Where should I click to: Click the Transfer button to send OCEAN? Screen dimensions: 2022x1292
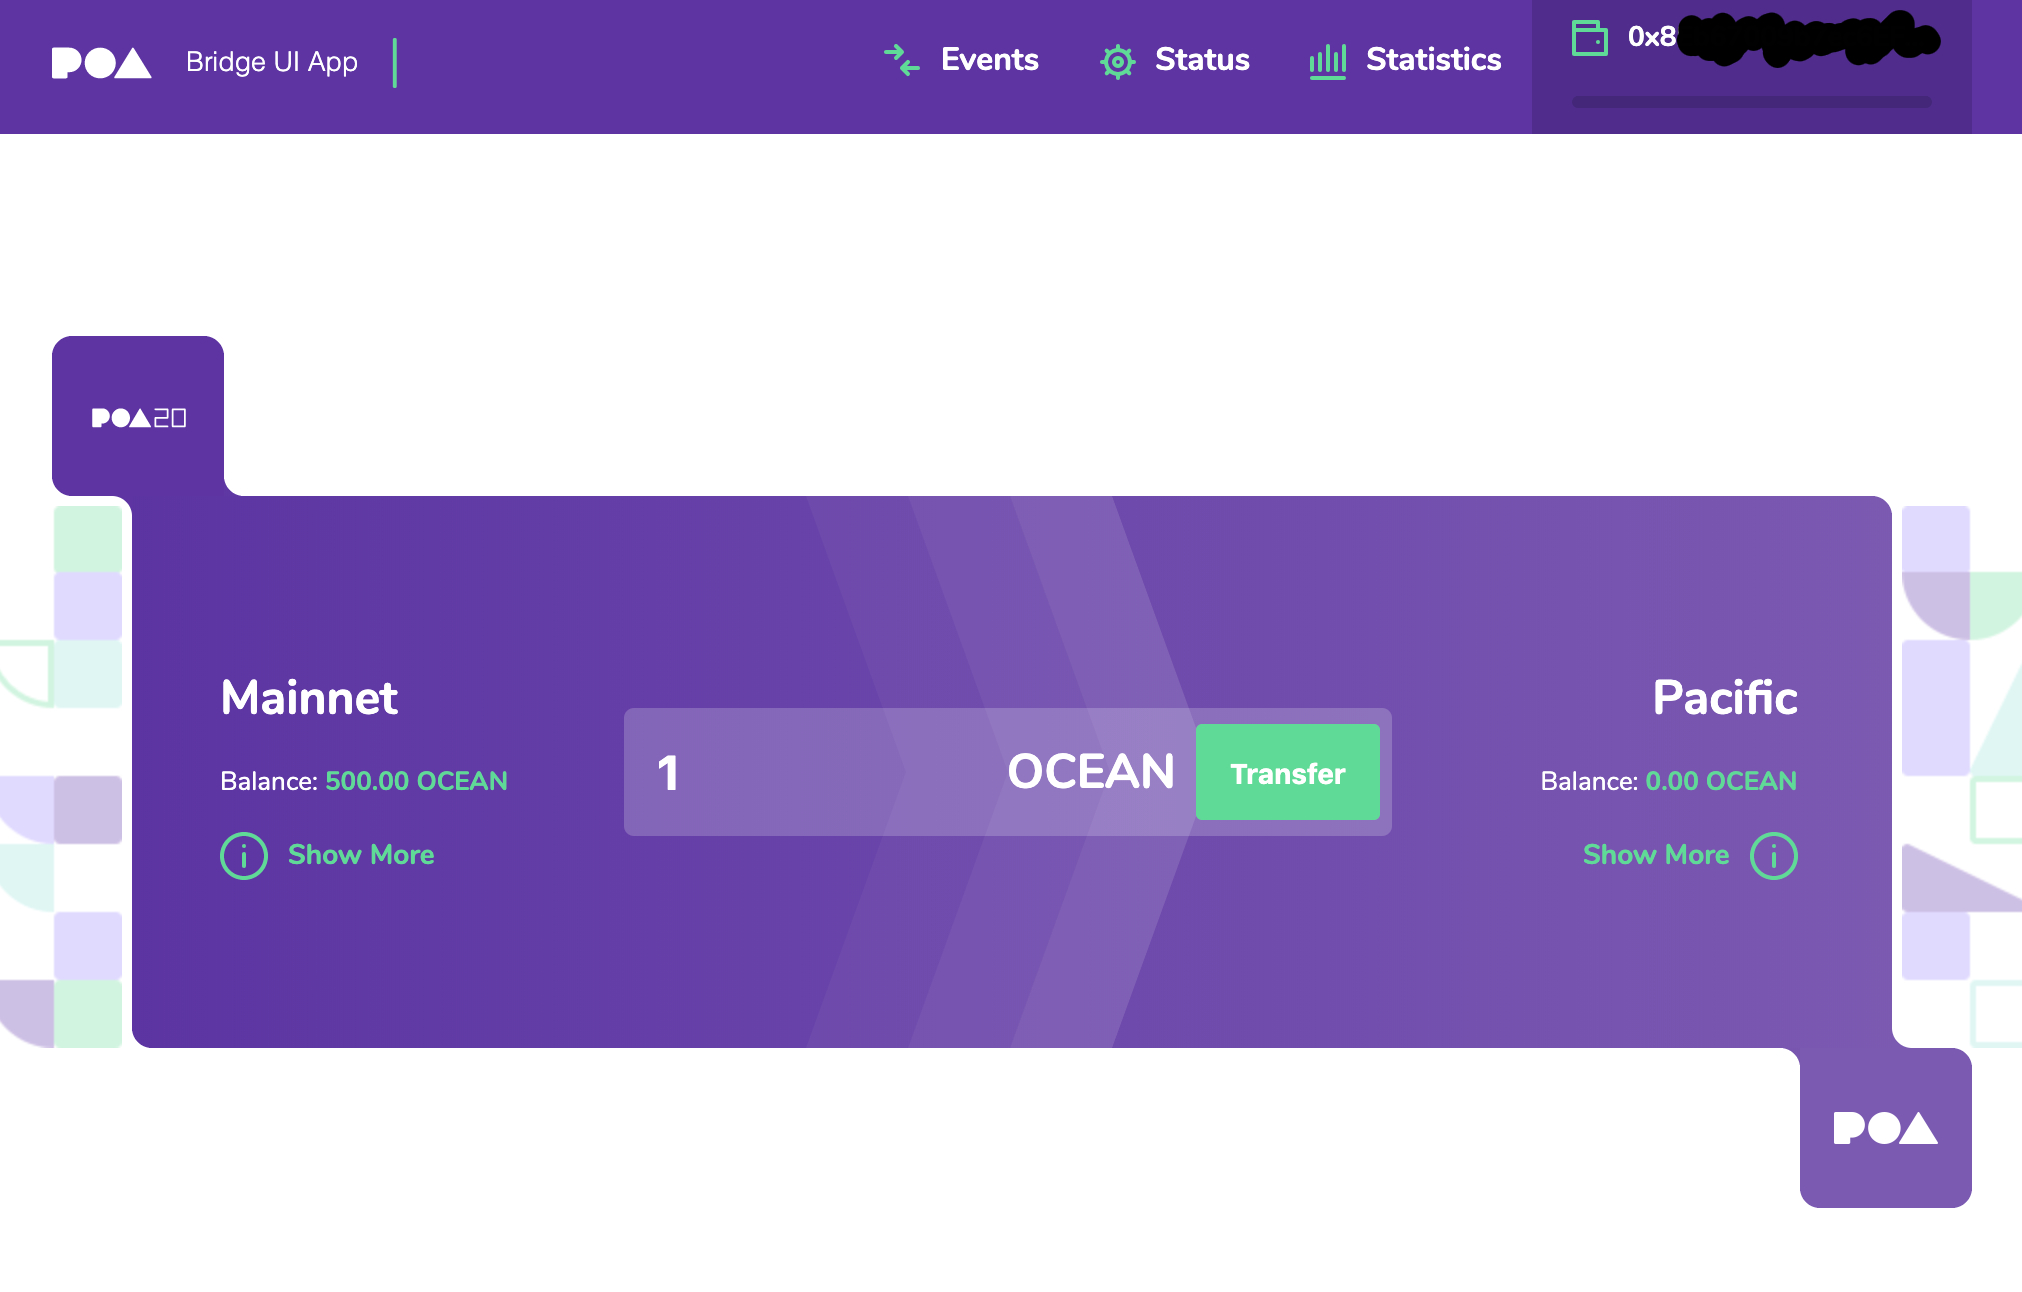tap(1287, 772)
